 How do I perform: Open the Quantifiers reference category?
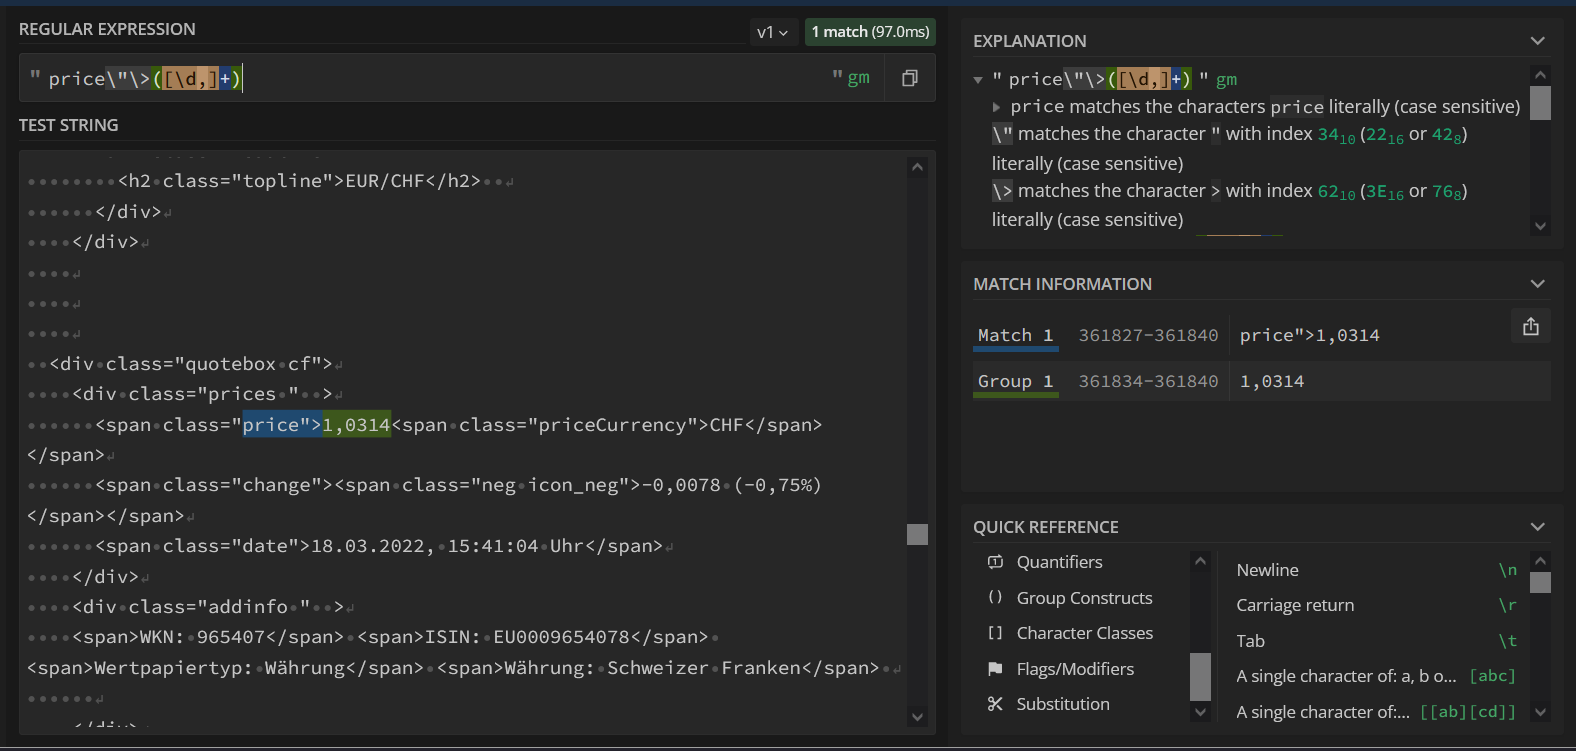(1059, 562)
